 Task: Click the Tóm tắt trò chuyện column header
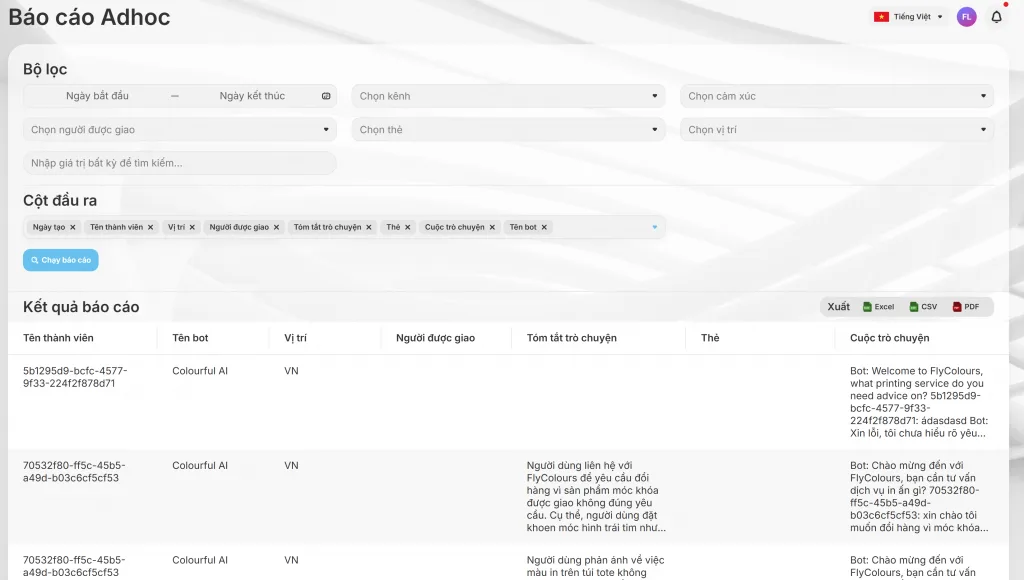pos(571,338)
